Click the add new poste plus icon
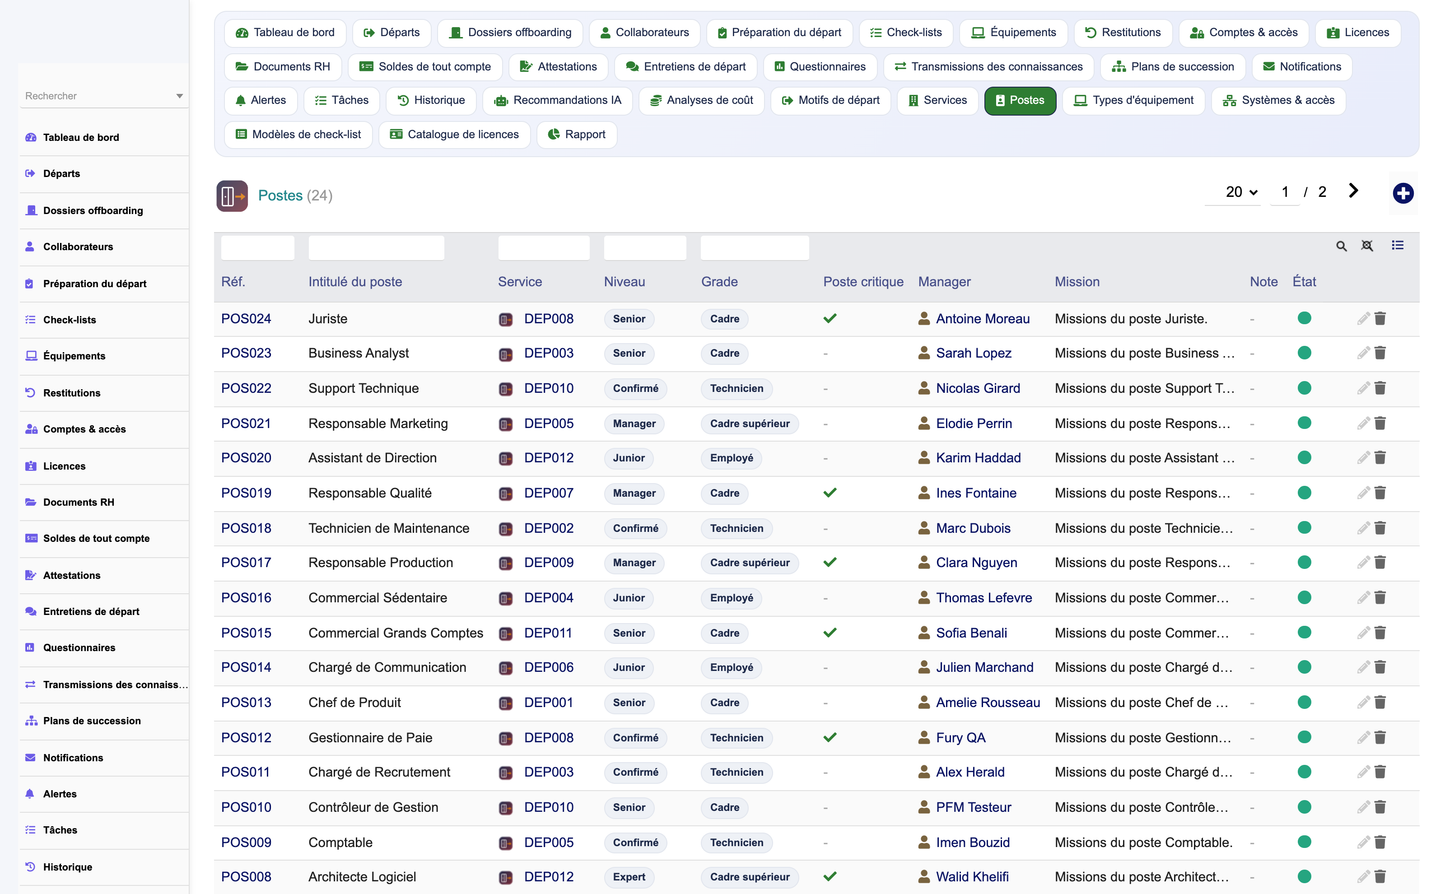This screenshot has height=894, width=1445. 1403,193
